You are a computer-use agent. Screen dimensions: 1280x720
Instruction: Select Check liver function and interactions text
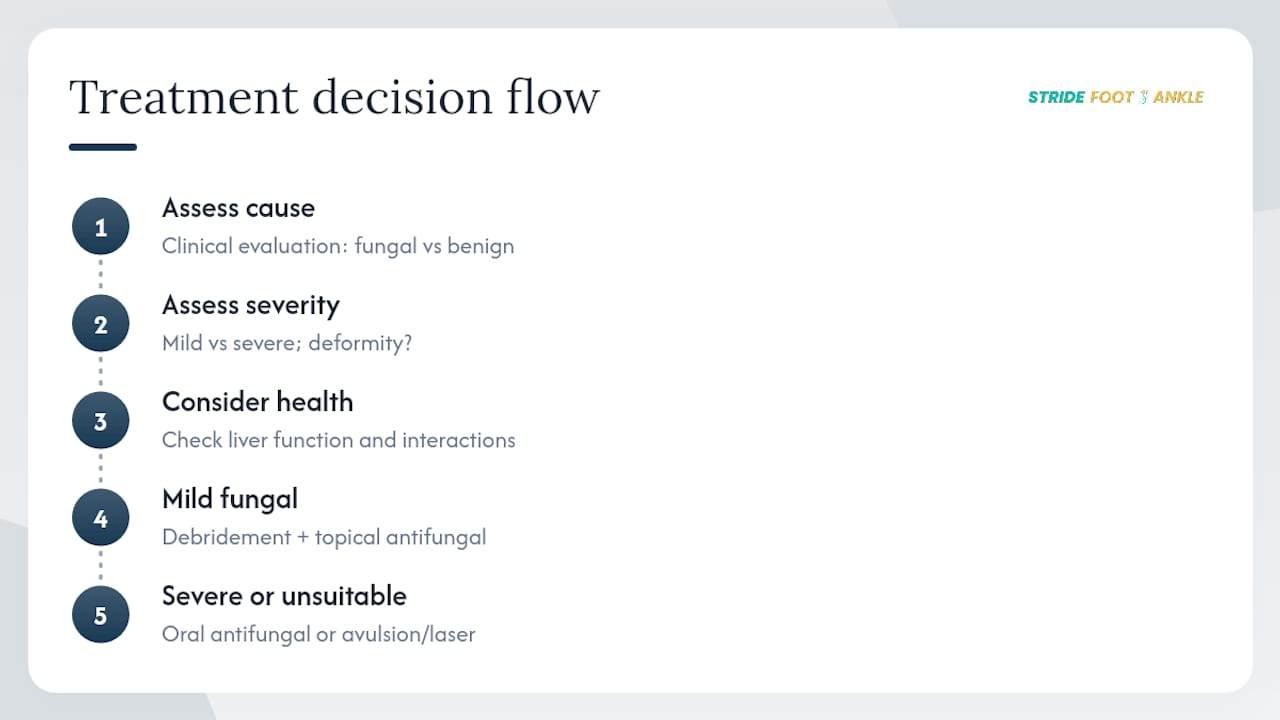click(339, 440)
